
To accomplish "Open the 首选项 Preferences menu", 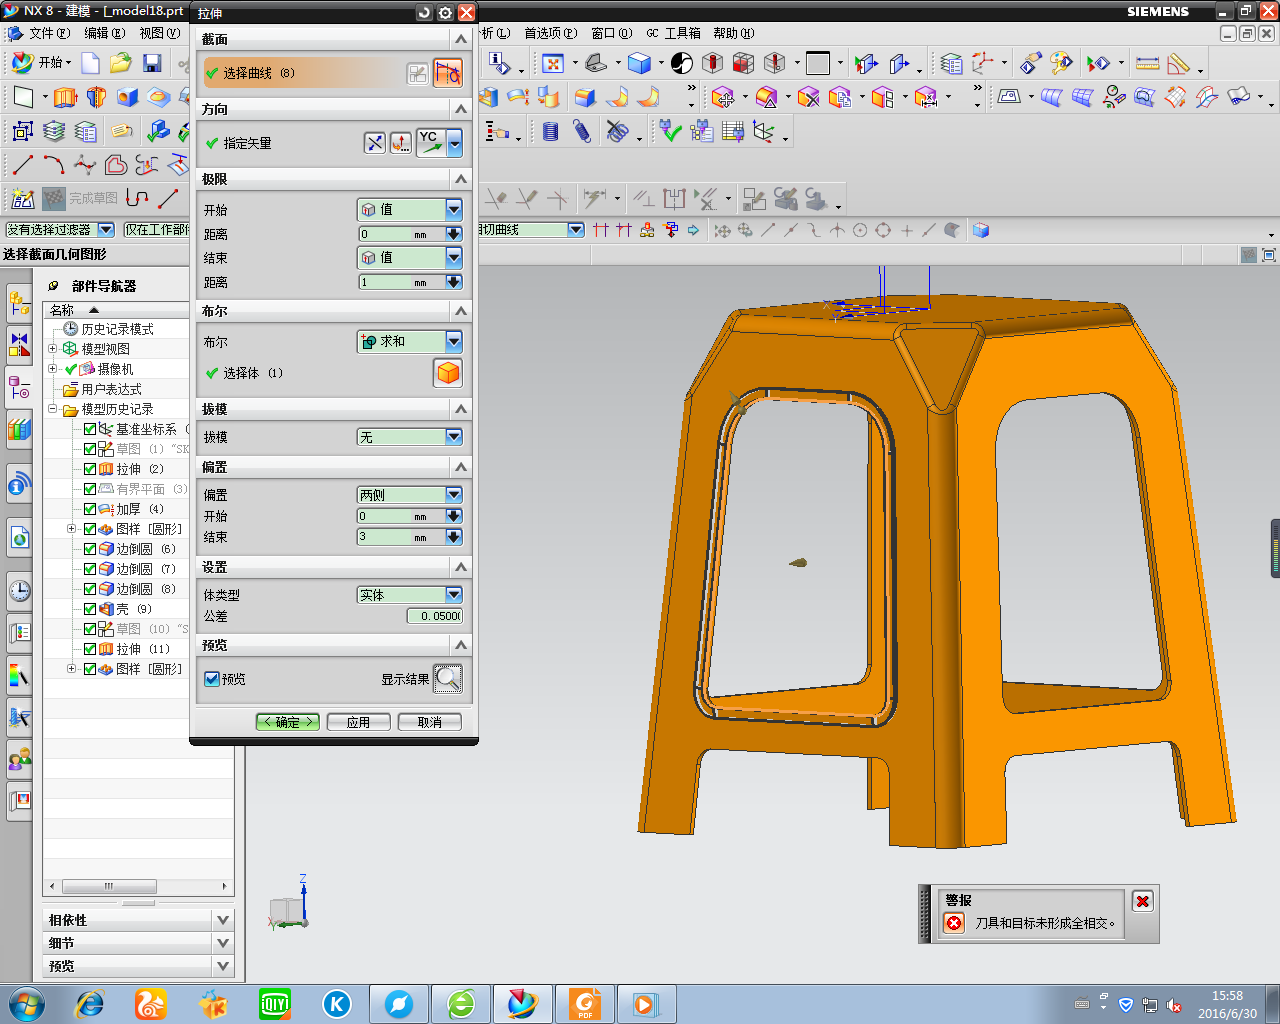I will pos(550,33).
